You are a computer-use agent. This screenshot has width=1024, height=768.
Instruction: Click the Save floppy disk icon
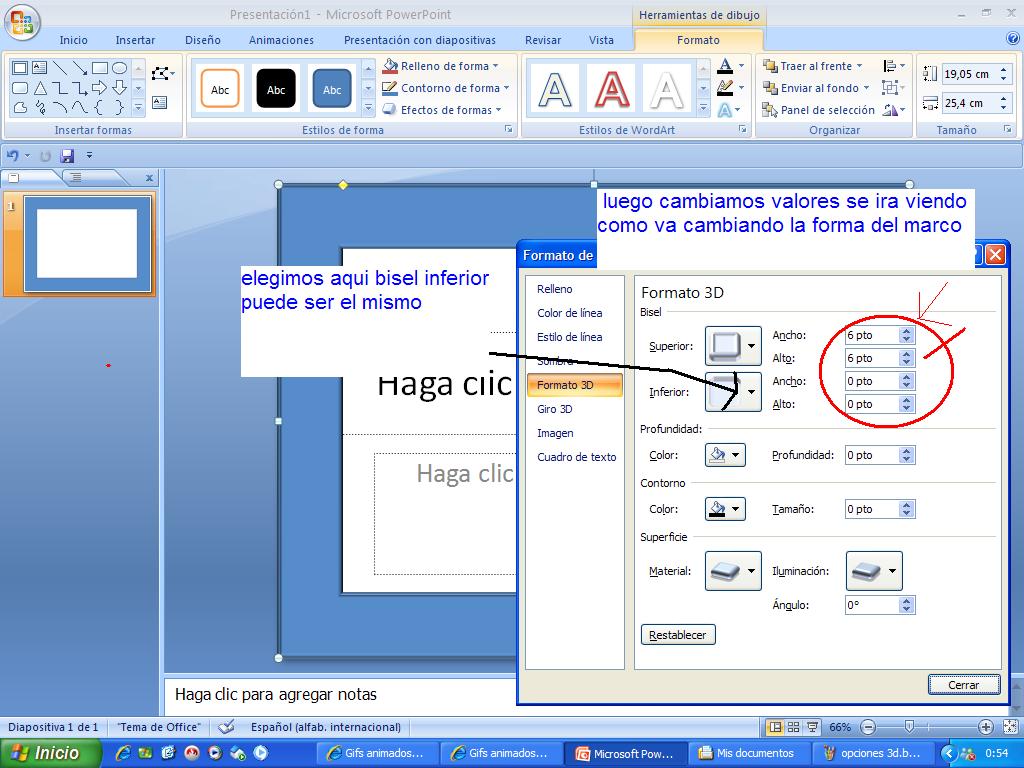[x=67, y=155]
